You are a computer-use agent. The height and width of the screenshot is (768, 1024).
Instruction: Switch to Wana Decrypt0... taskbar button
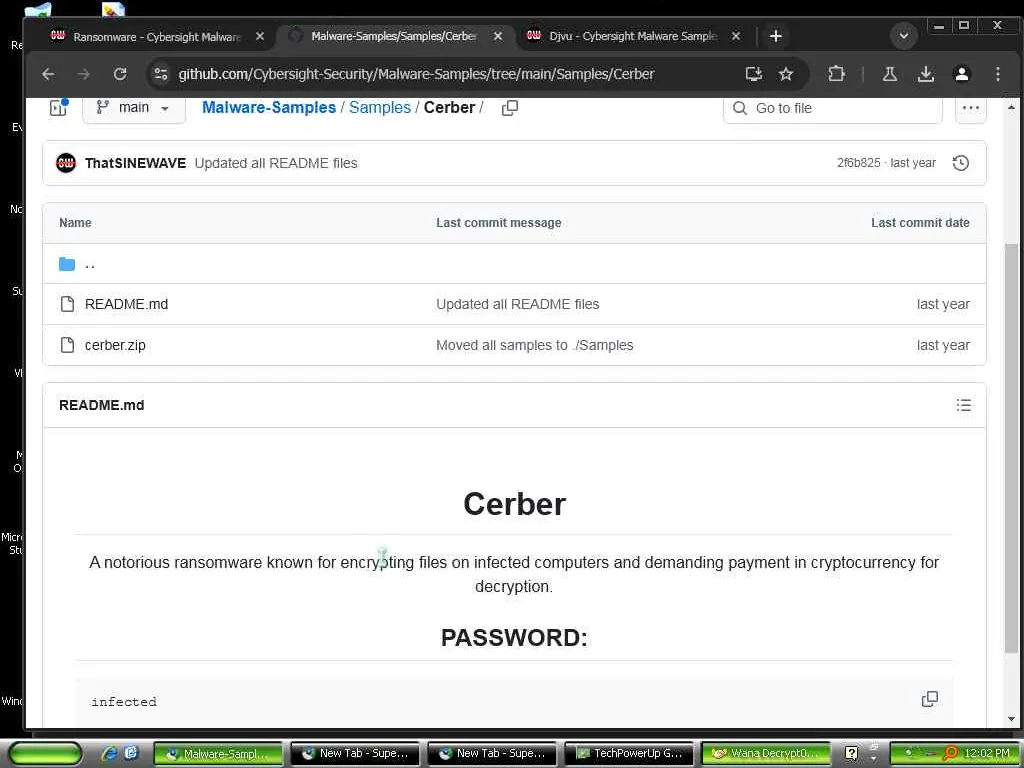click(765, 754)
